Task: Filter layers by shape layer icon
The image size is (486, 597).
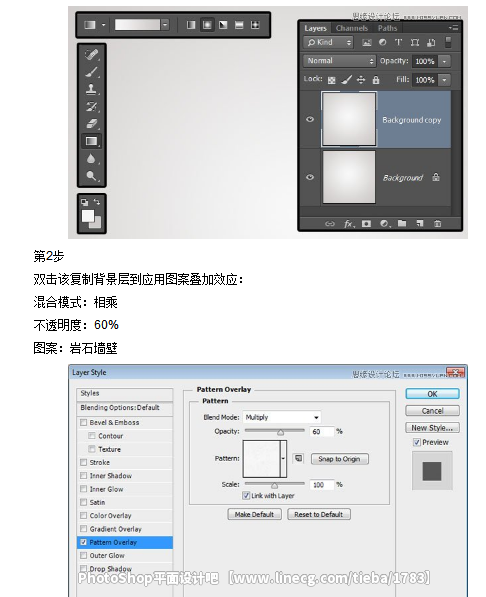Action: [x=415, y=43]
